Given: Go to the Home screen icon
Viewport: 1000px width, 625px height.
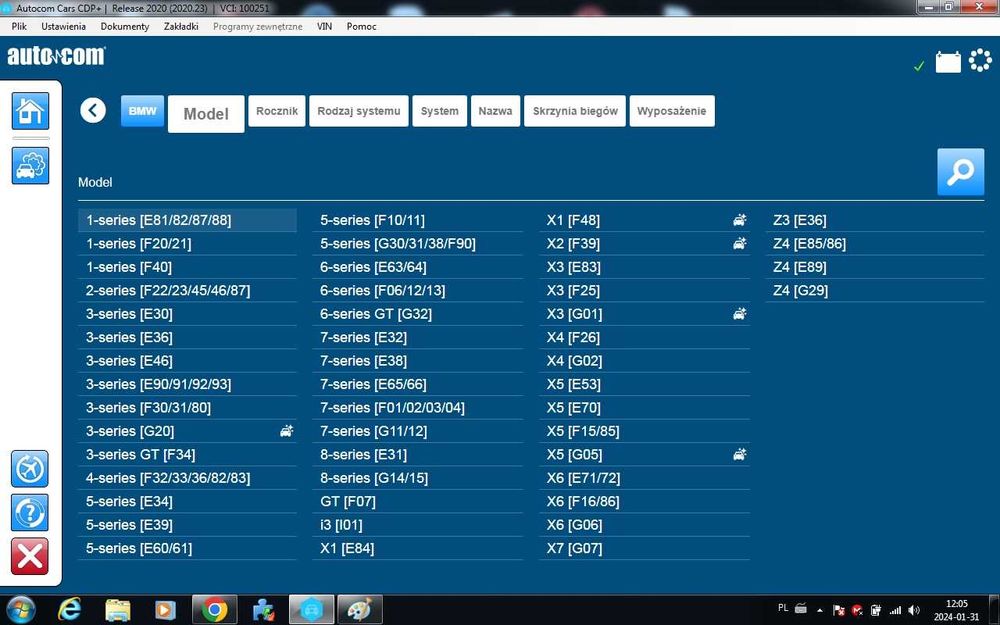Looking at the screenshot, I should [30, 111].
